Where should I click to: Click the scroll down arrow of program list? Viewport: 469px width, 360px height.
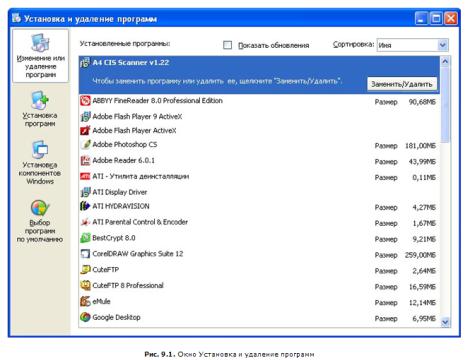pyautogui.click(x=445, y=322)
